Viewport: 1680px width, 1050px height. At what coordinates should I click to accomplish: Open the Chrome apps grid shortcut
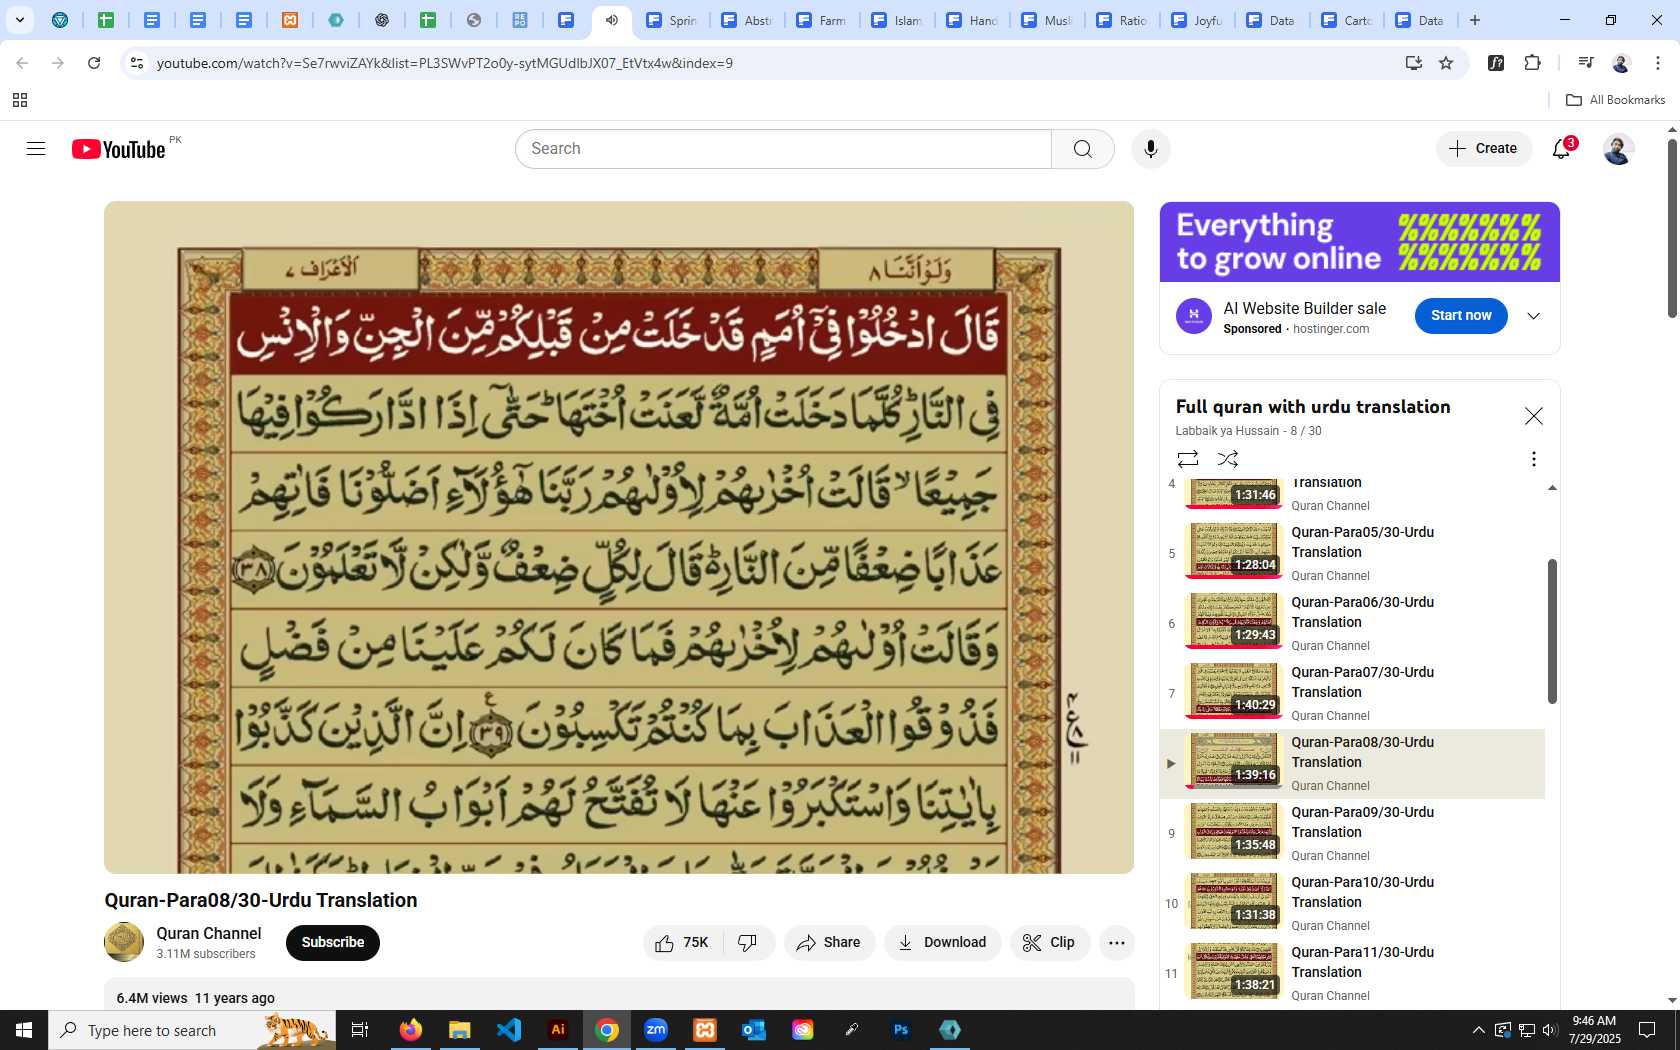(20, 100)
